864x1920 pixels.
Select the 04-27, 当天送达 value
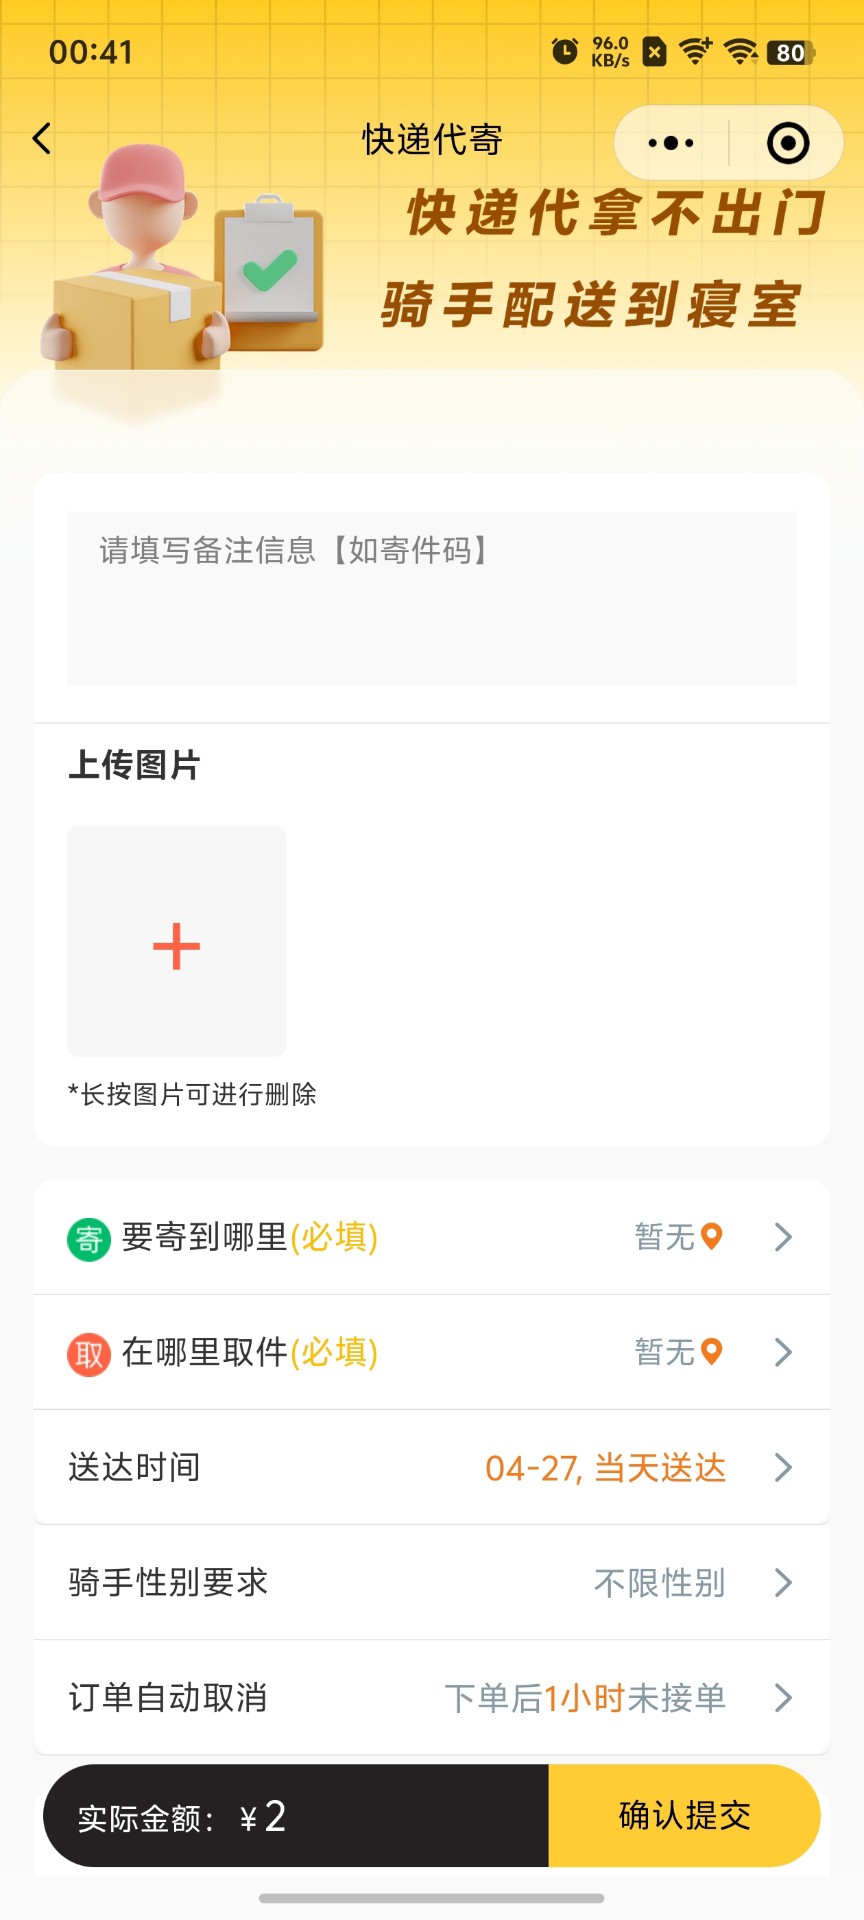pyautogui.click(x=605, y=1468)
